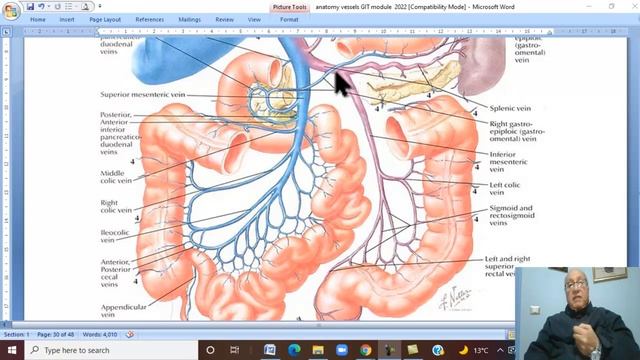Open the Picture Tools Format tab
Viewport: 640px width, 360px height.
pos(289,19)
